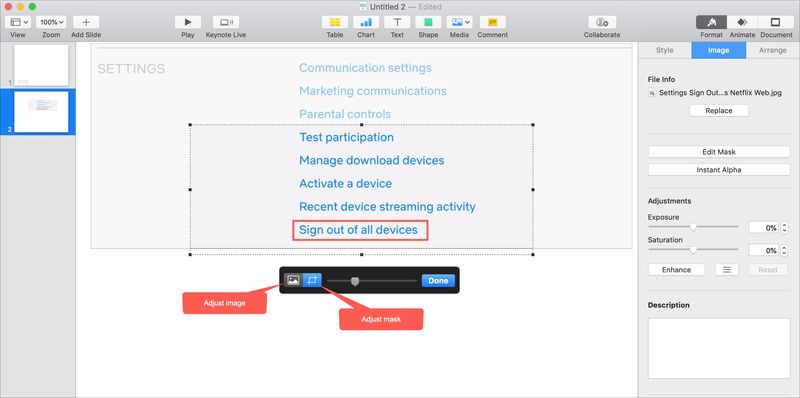The image size is (800, 398).
Task: Click the Saturation value stepper arrows
Action: click(x=784, y=251)
